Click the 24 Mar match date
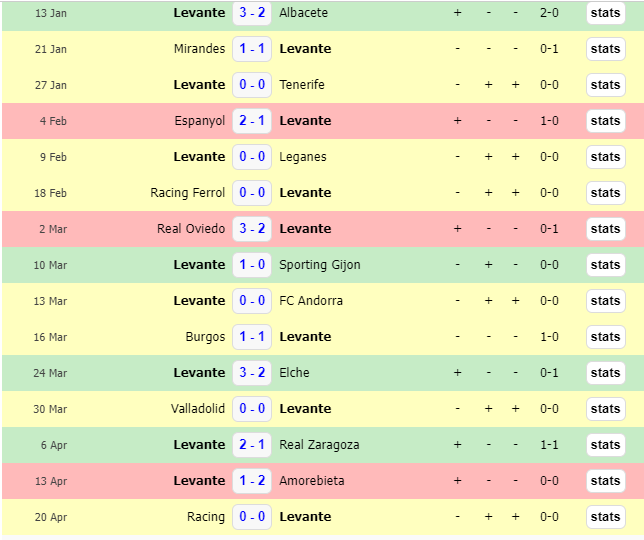 tap(52, 373)
